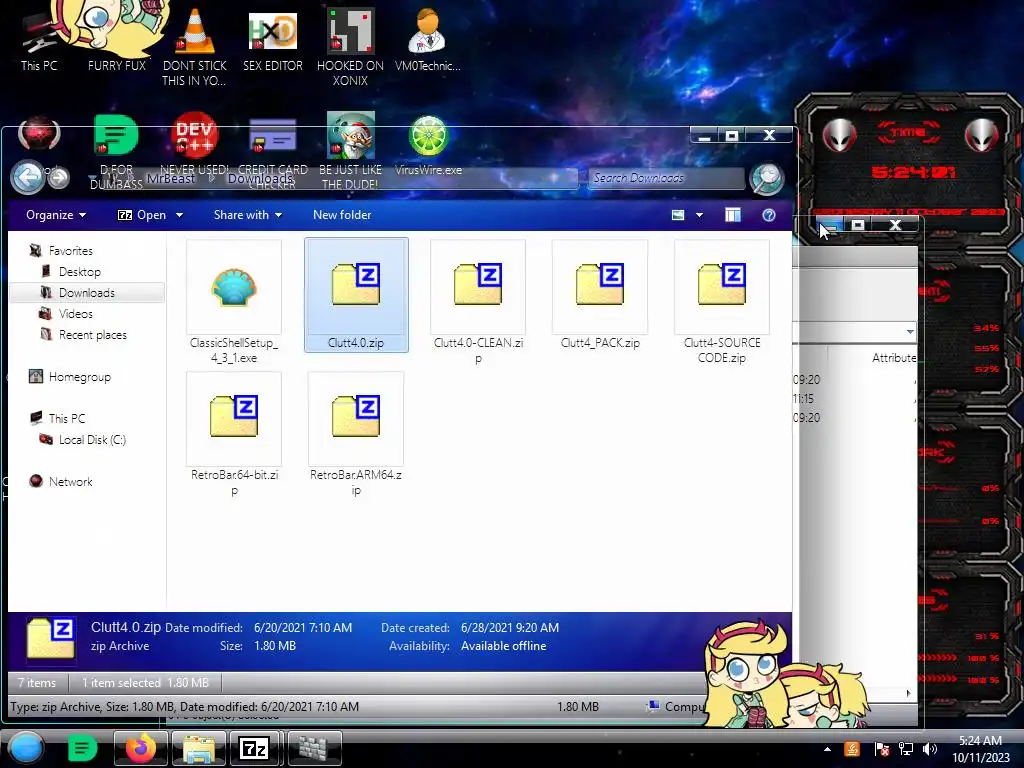Click the volume speaker tray icon
Screen dimensions: 1024x768
click(x=929, y=749)
